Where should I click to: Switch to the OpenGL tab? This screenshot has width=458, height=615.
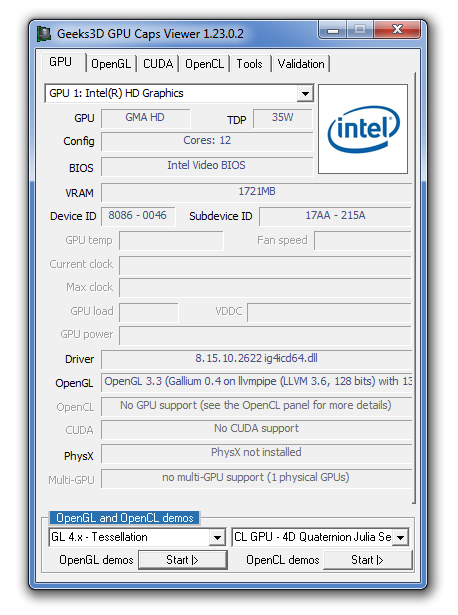tap(111, 64)
